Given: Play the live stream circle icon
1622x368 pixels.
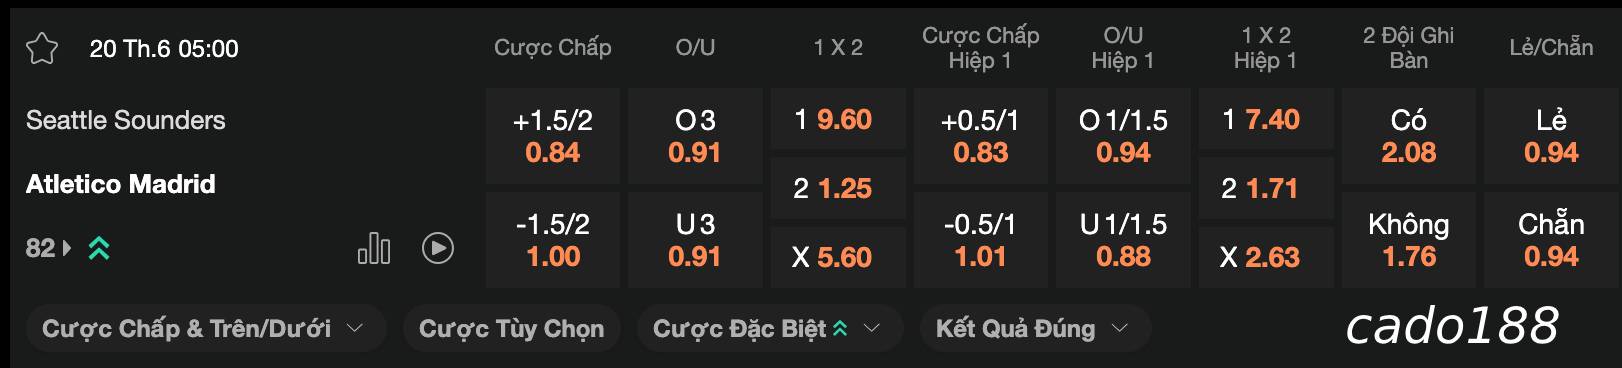Looking at the screenshot, I should (438, 248).
